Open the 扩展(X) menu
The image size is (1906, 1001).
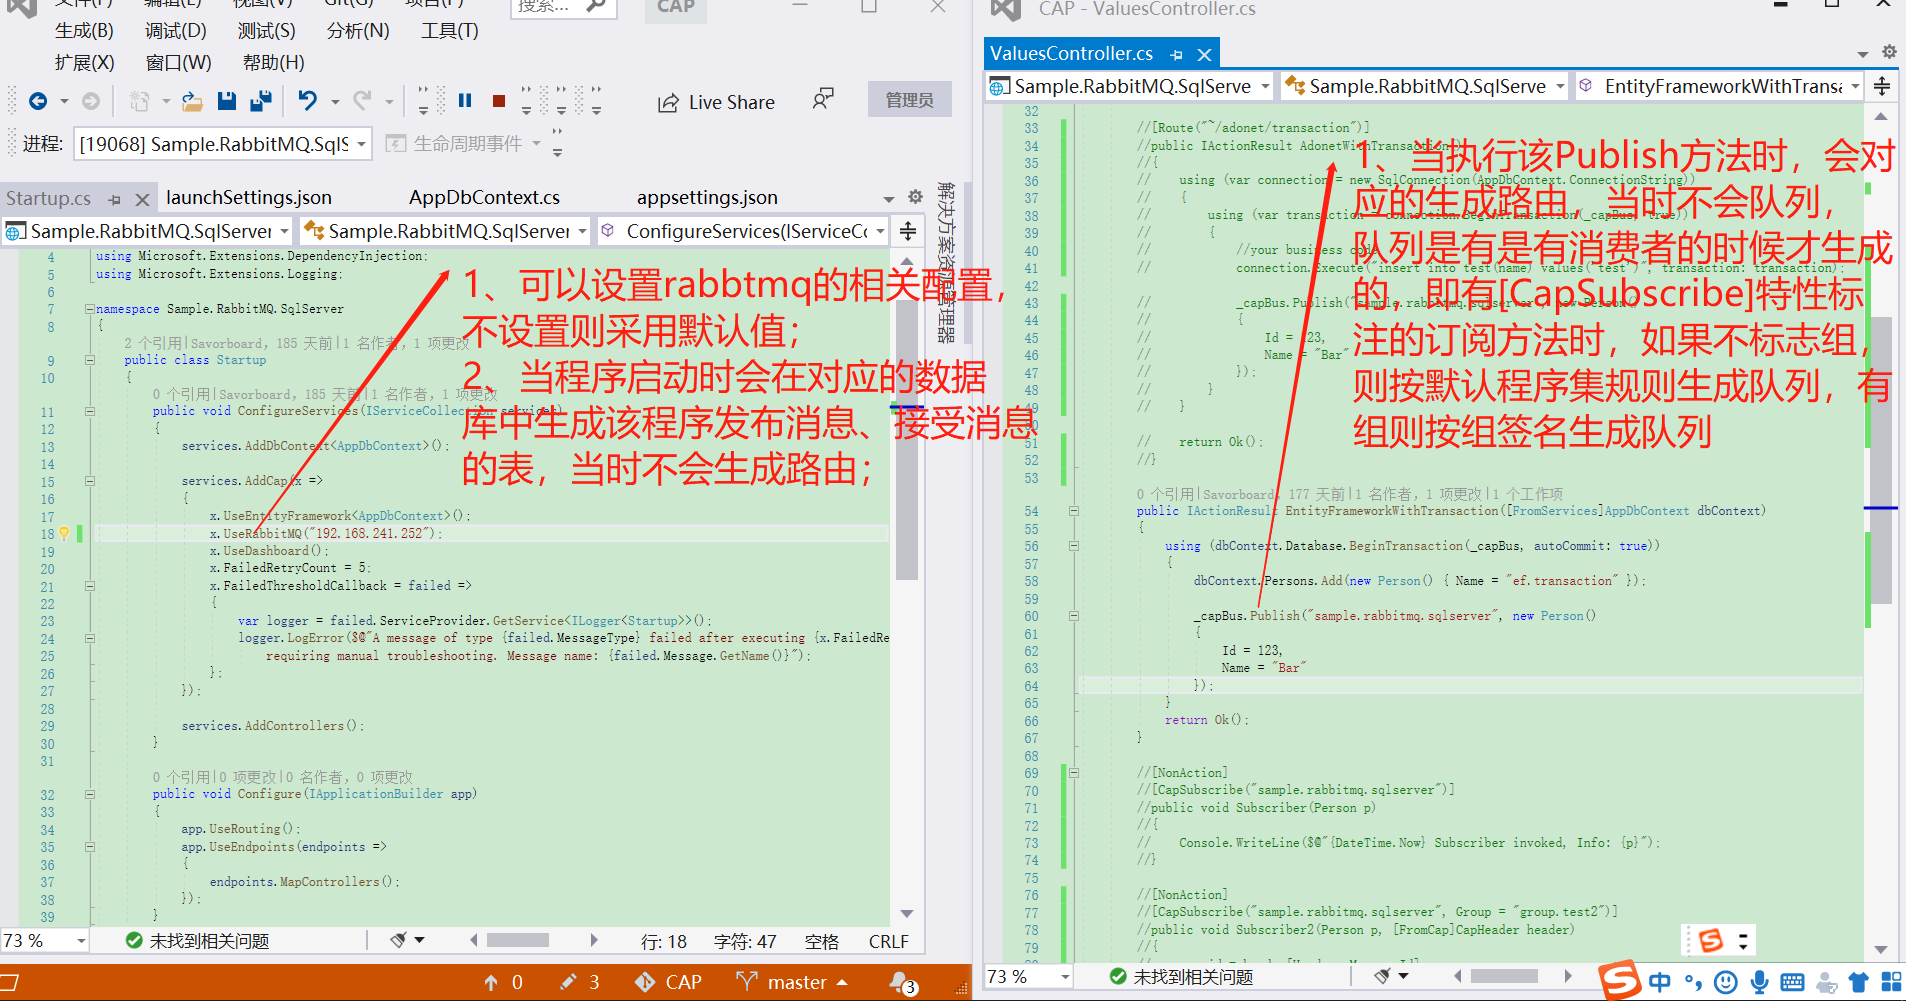coord(84,63)
